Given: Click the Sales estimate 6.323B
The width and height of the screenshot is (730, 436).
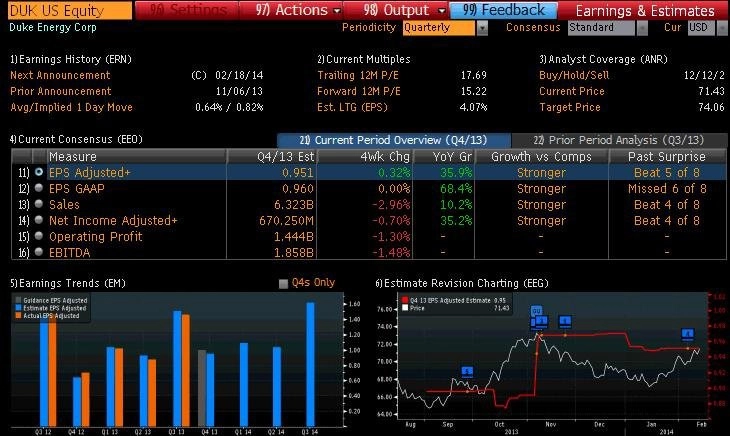Looking at the screenshot, I should click(294, 205).
